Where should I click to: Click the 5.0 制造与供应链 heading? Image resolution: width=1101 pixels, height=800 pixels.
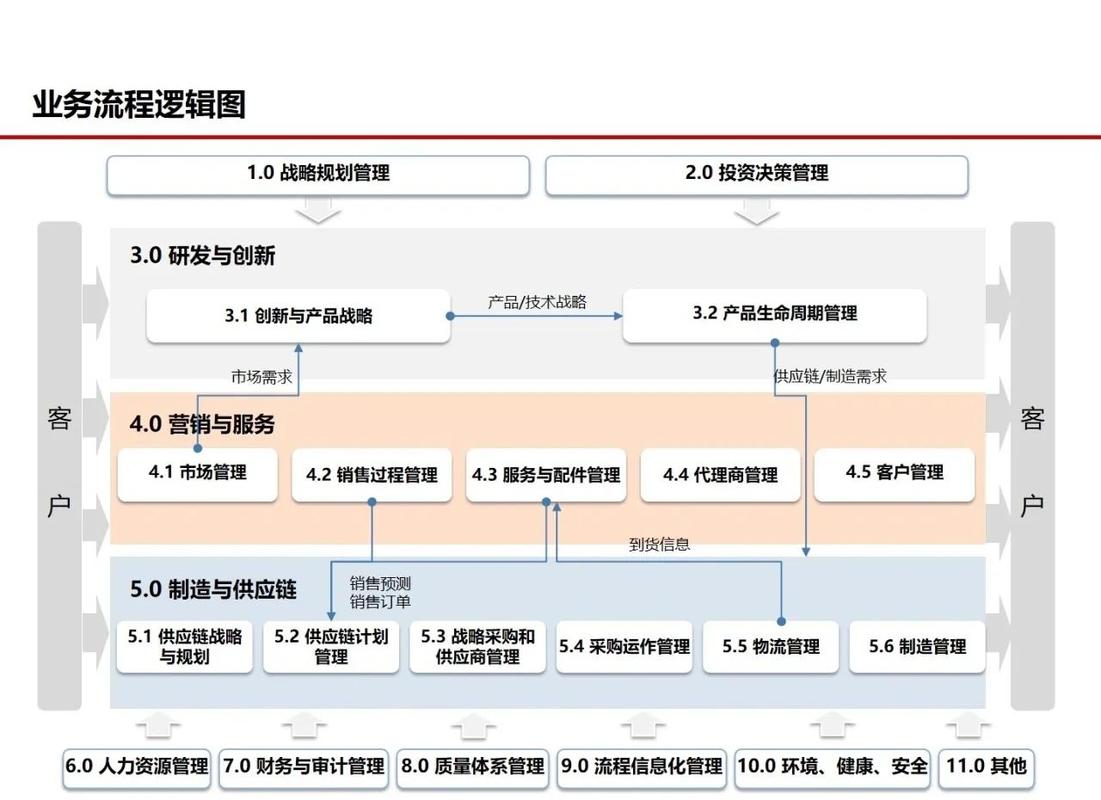[x=213, y=589]
